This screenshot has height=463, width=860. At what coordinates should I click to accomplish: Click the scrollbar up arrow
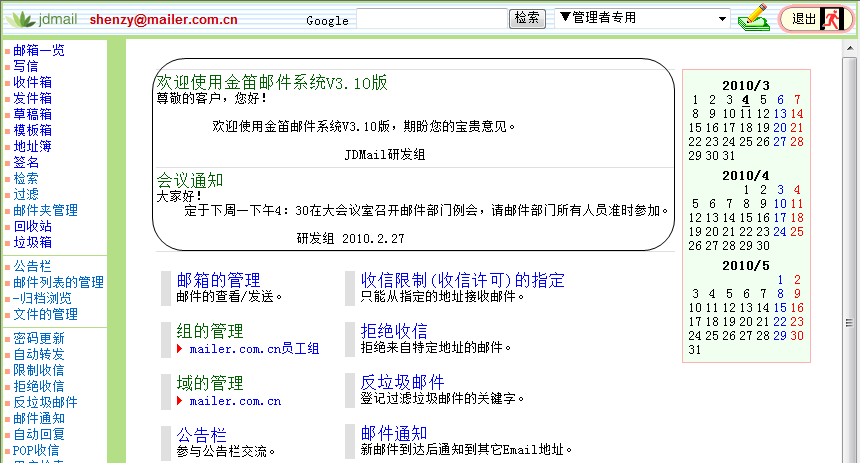click(x=850, y=48)
